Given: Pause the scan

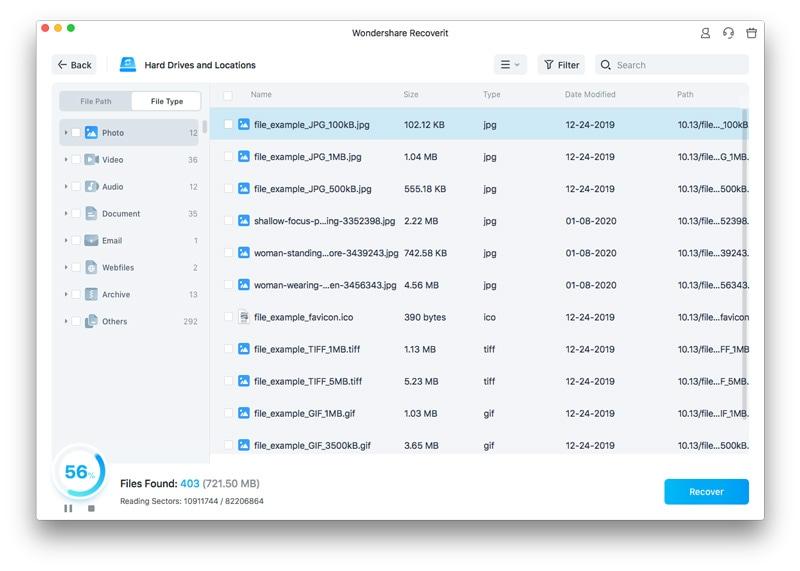Looking at the screenshot, I should coord(68,508).
